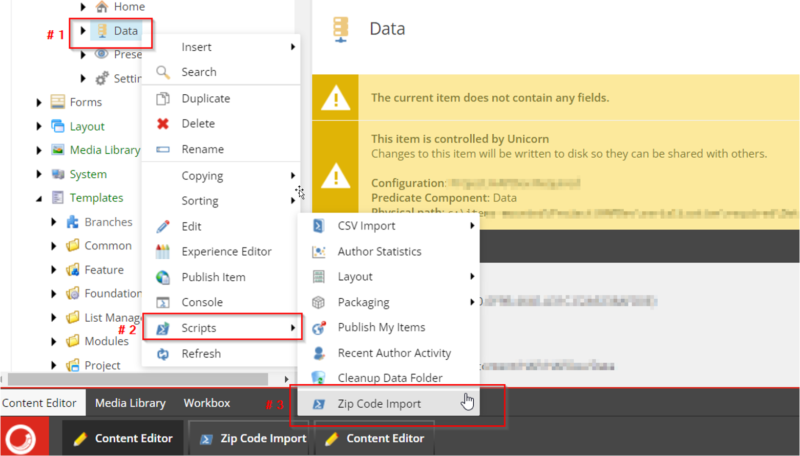Click the Recent Author Activity icon
800x456 pixels.
[319, 353]
